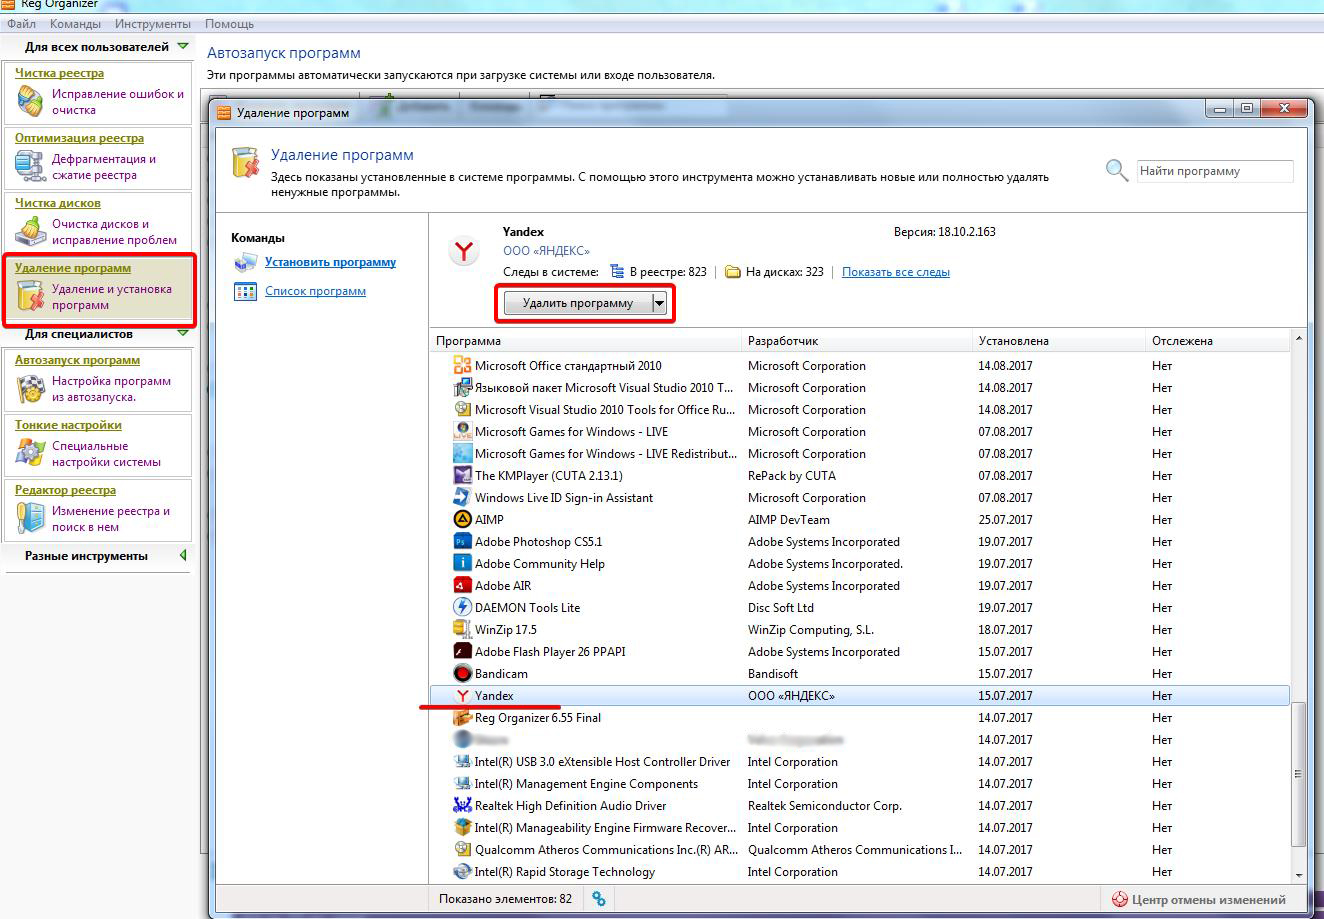The image size is (1324, 919).
Task: Click the Удалить программу button
Action: tap(578, 303)
